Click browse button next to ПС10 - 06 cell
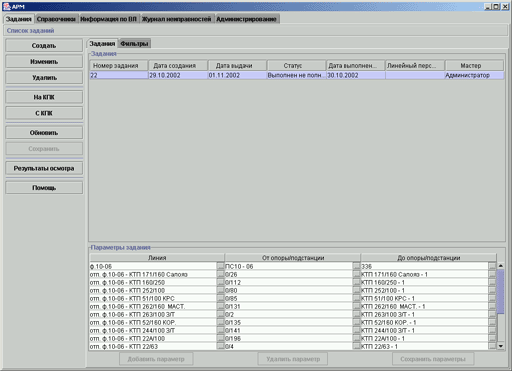512x371 pixels. tap(356, 266)
